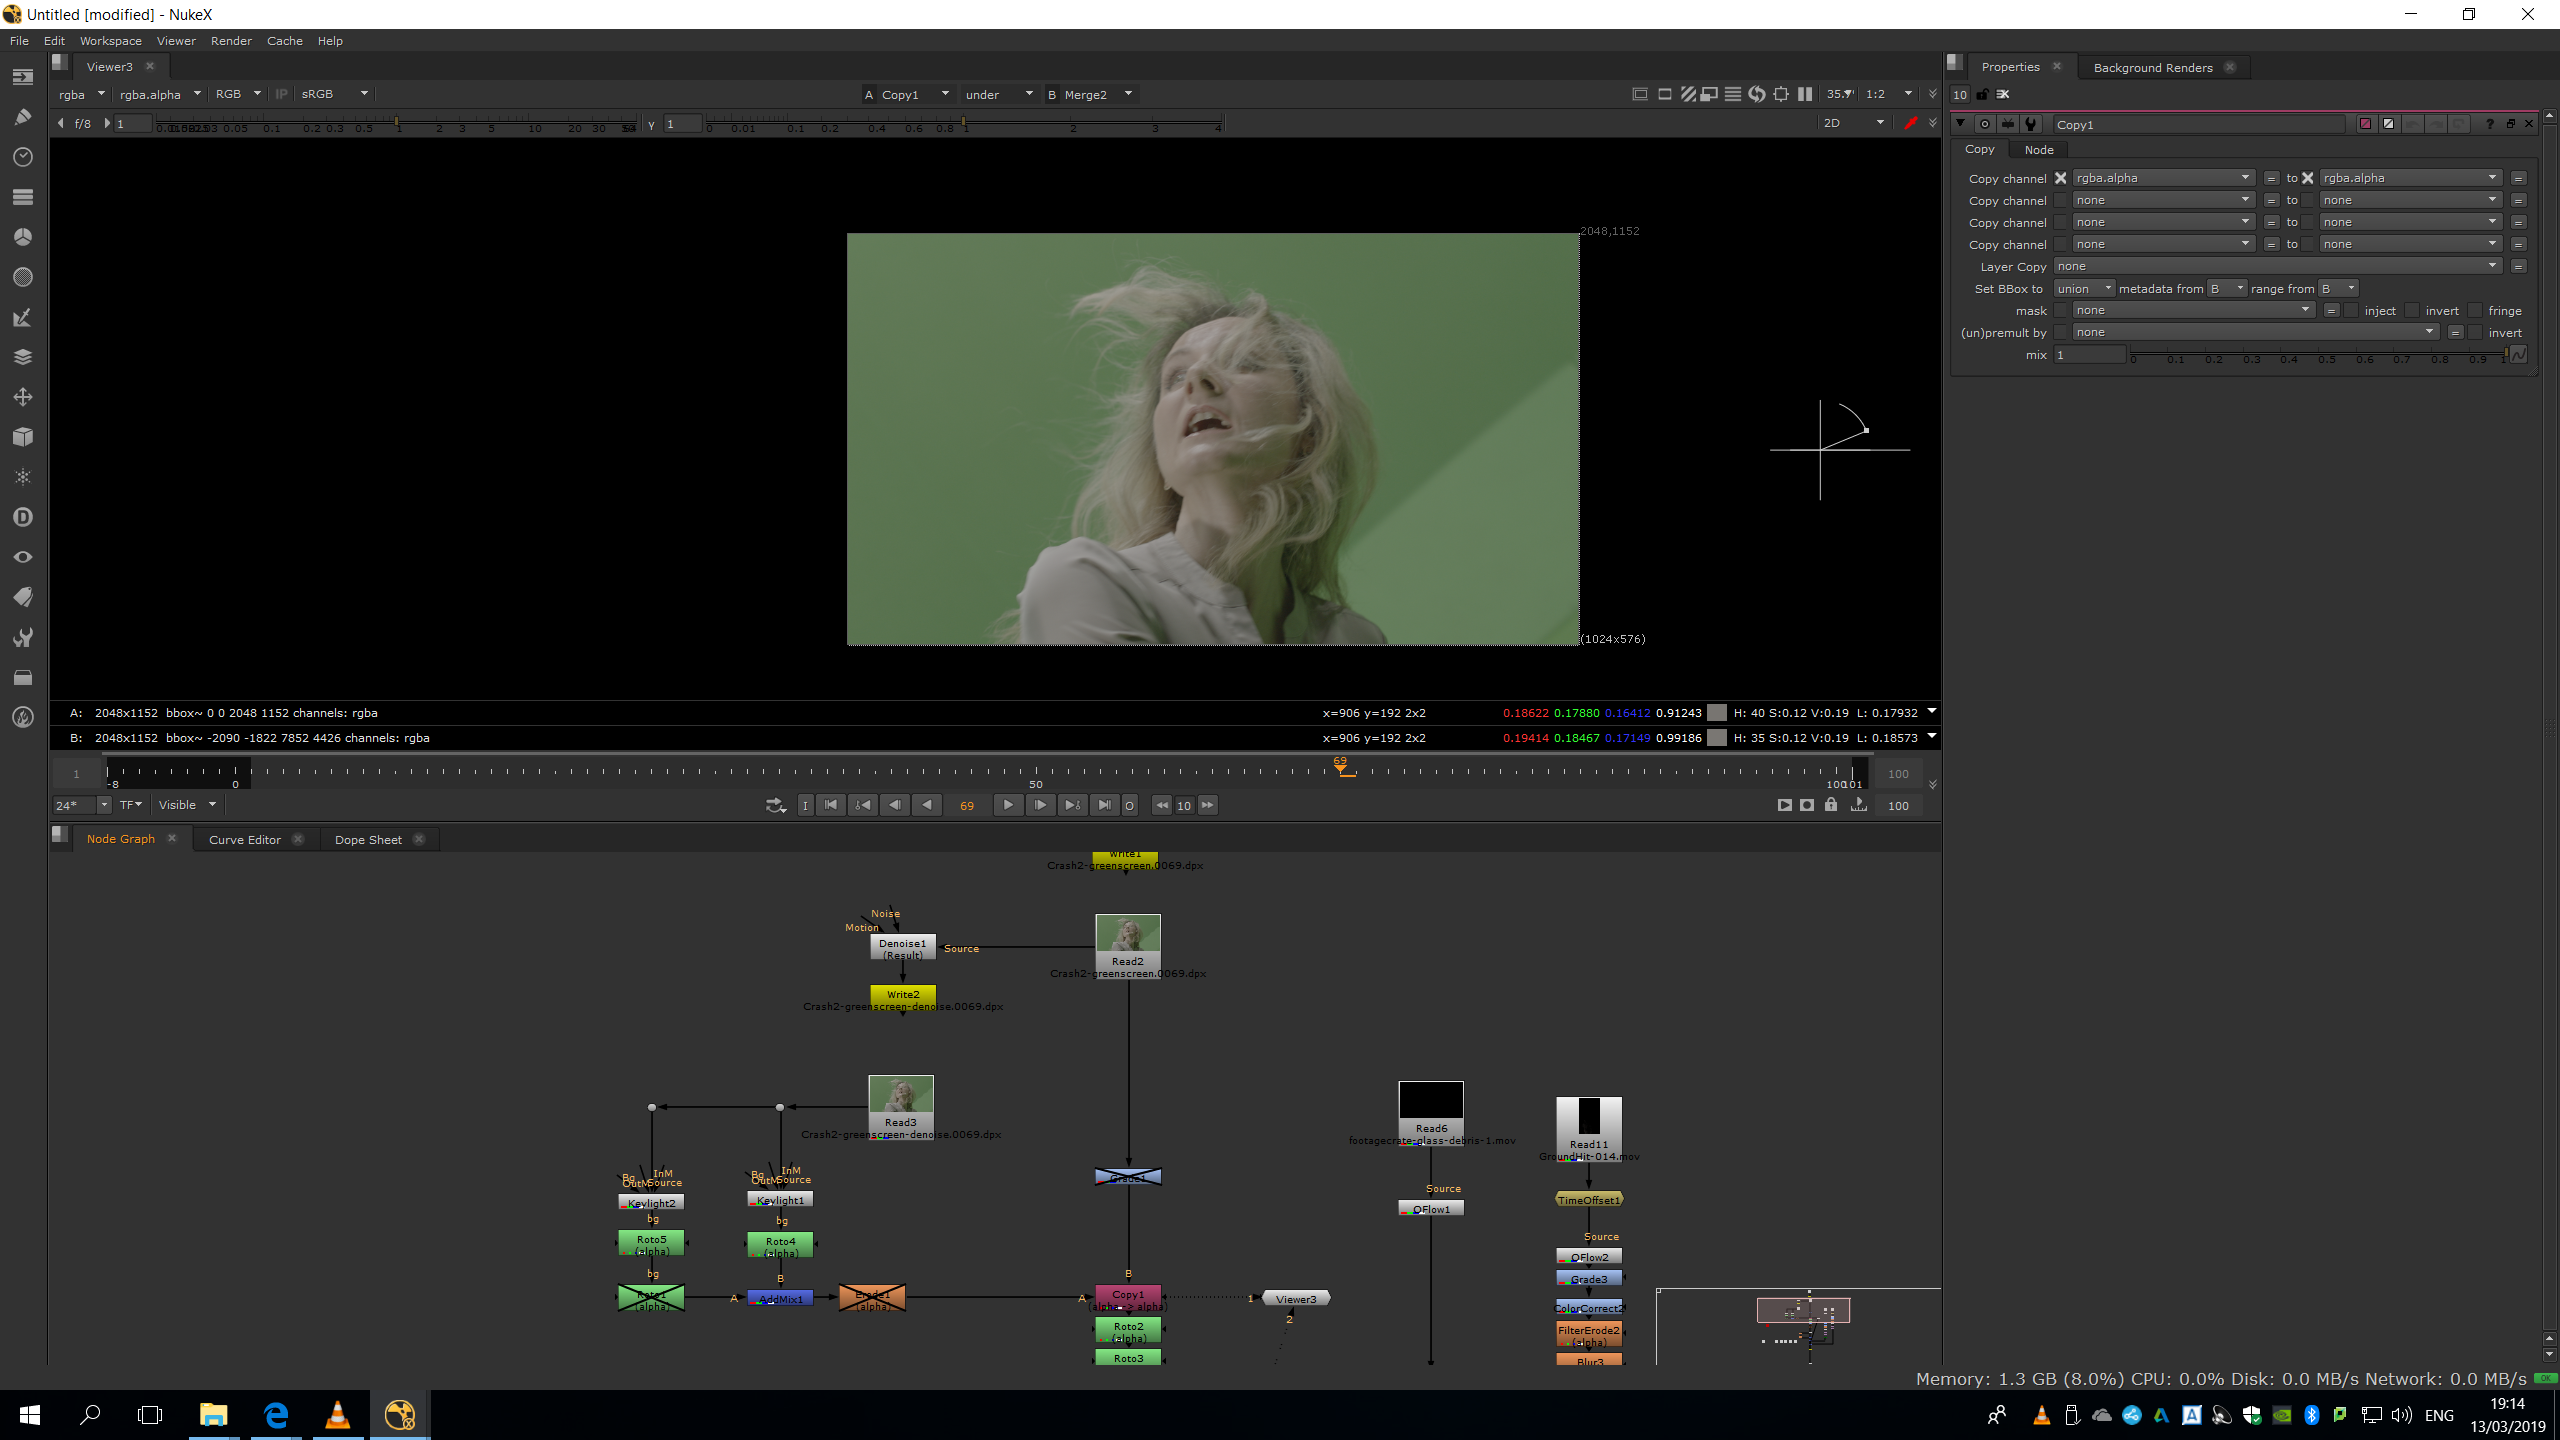Image resolution: width=2560 pixels, height=1440 pixels.
Task: Open the Render menu
Action: pos(231,41)
